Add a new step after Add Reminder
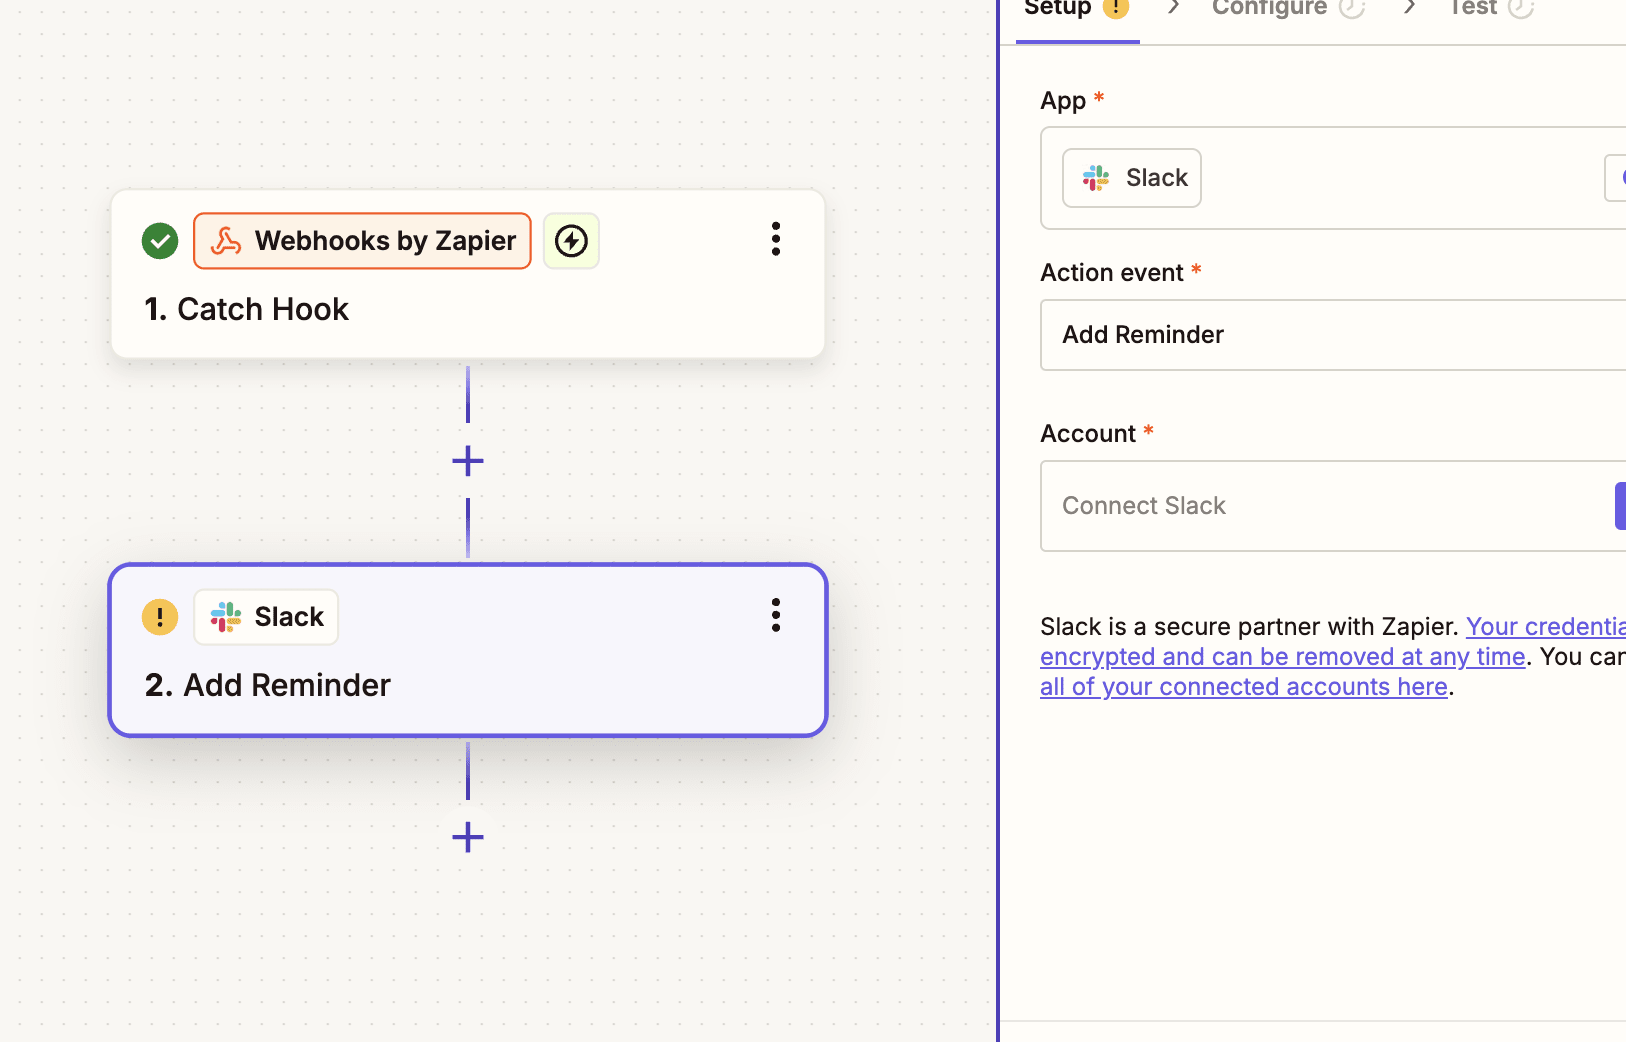Screen dimensions: 1626x1042 (467, 837)
